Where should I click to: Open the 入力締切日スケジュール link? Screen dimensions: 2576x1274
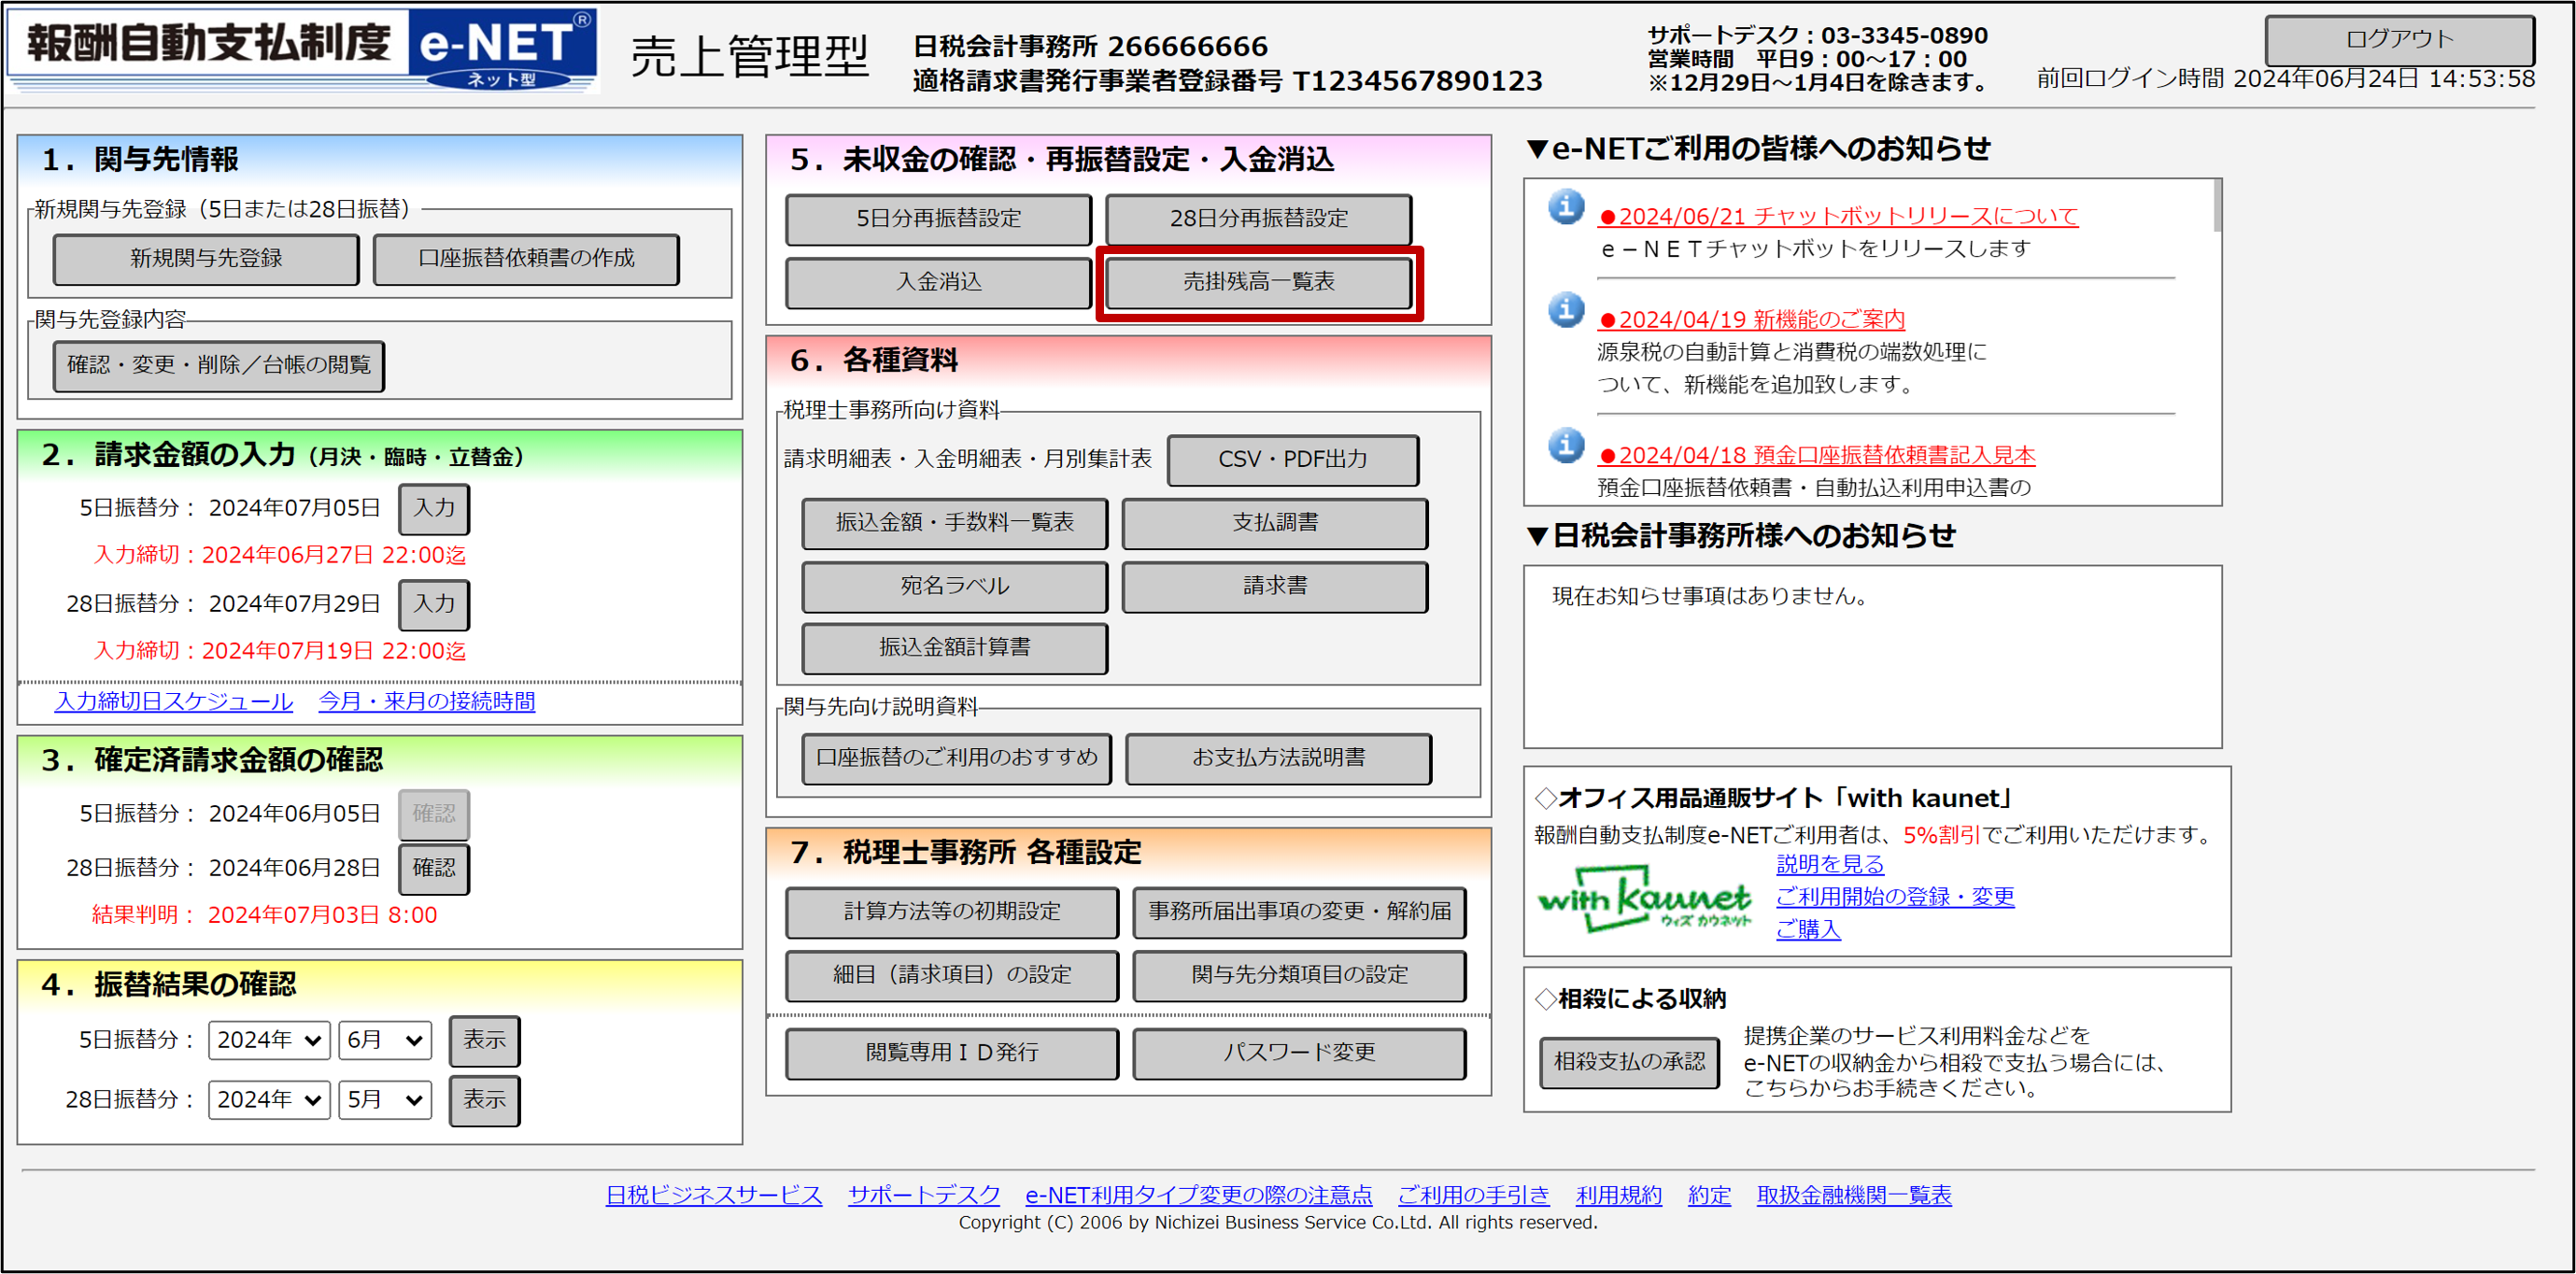click(x=174, y=702)
